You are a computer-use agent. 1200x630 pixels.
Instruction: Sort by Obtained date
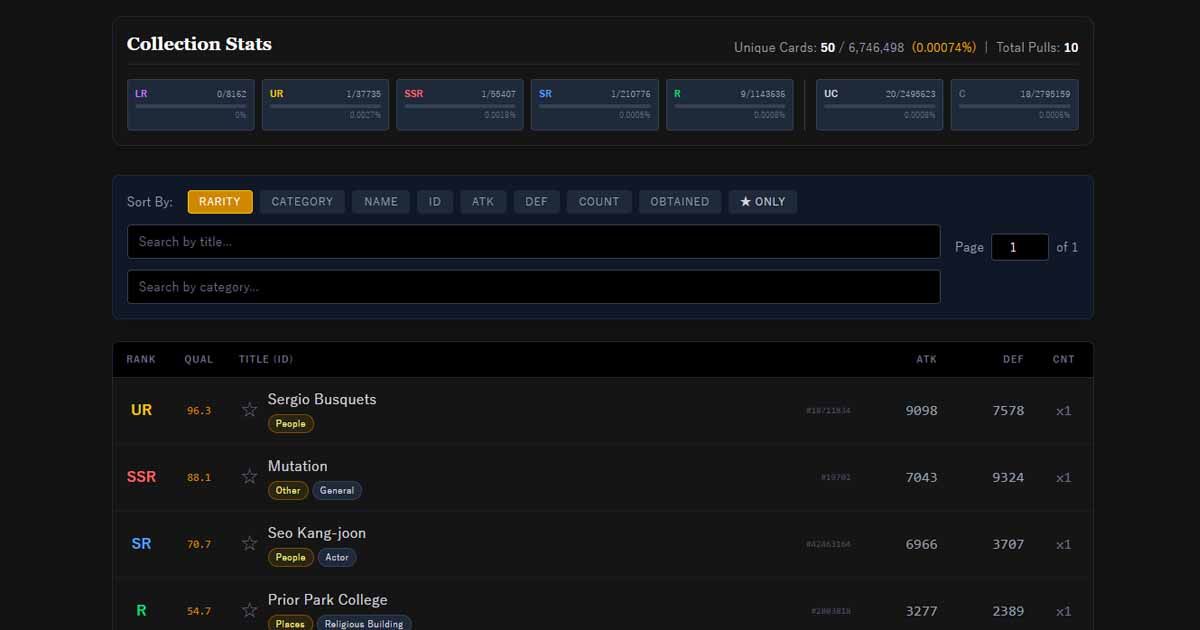click(x=680, y=202)
